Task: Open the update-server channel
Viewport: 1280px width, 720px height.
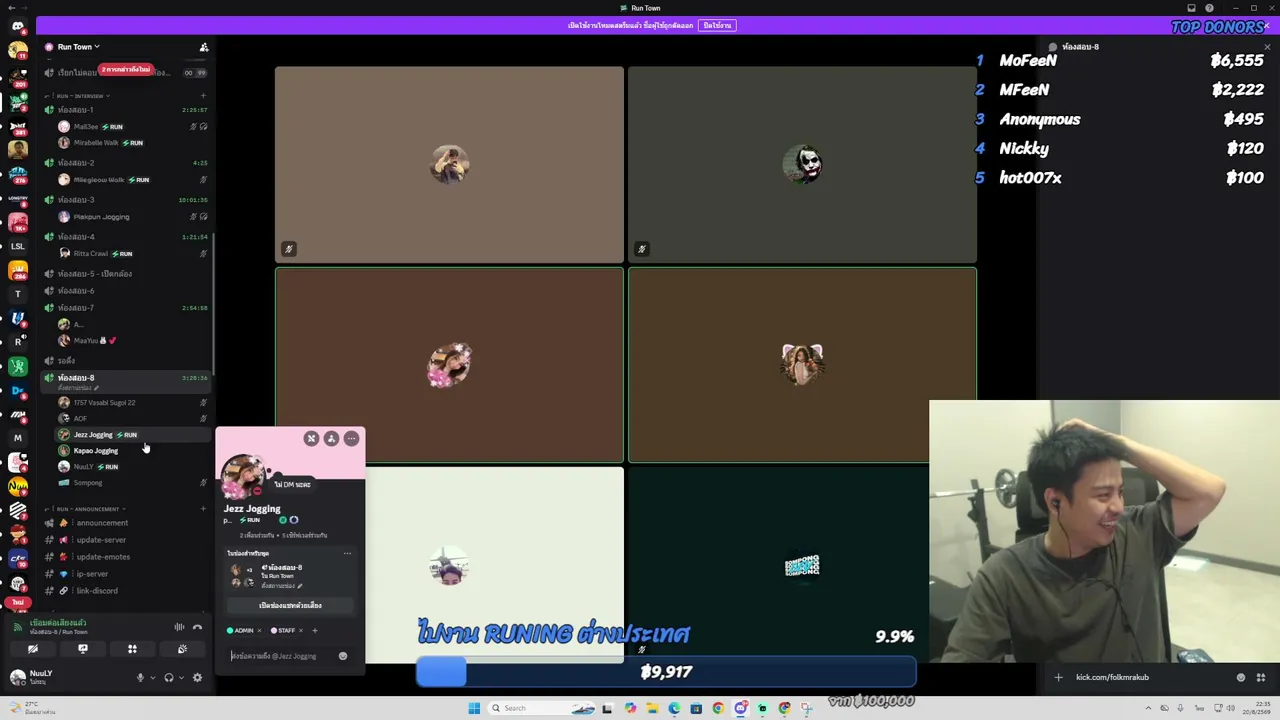Action: (125, 540)
